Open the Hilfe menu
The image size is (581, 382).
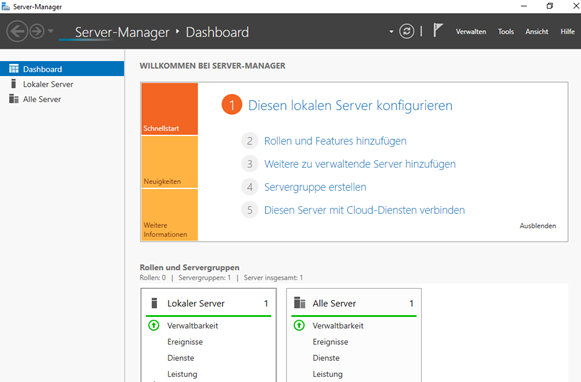pos(567,32)
